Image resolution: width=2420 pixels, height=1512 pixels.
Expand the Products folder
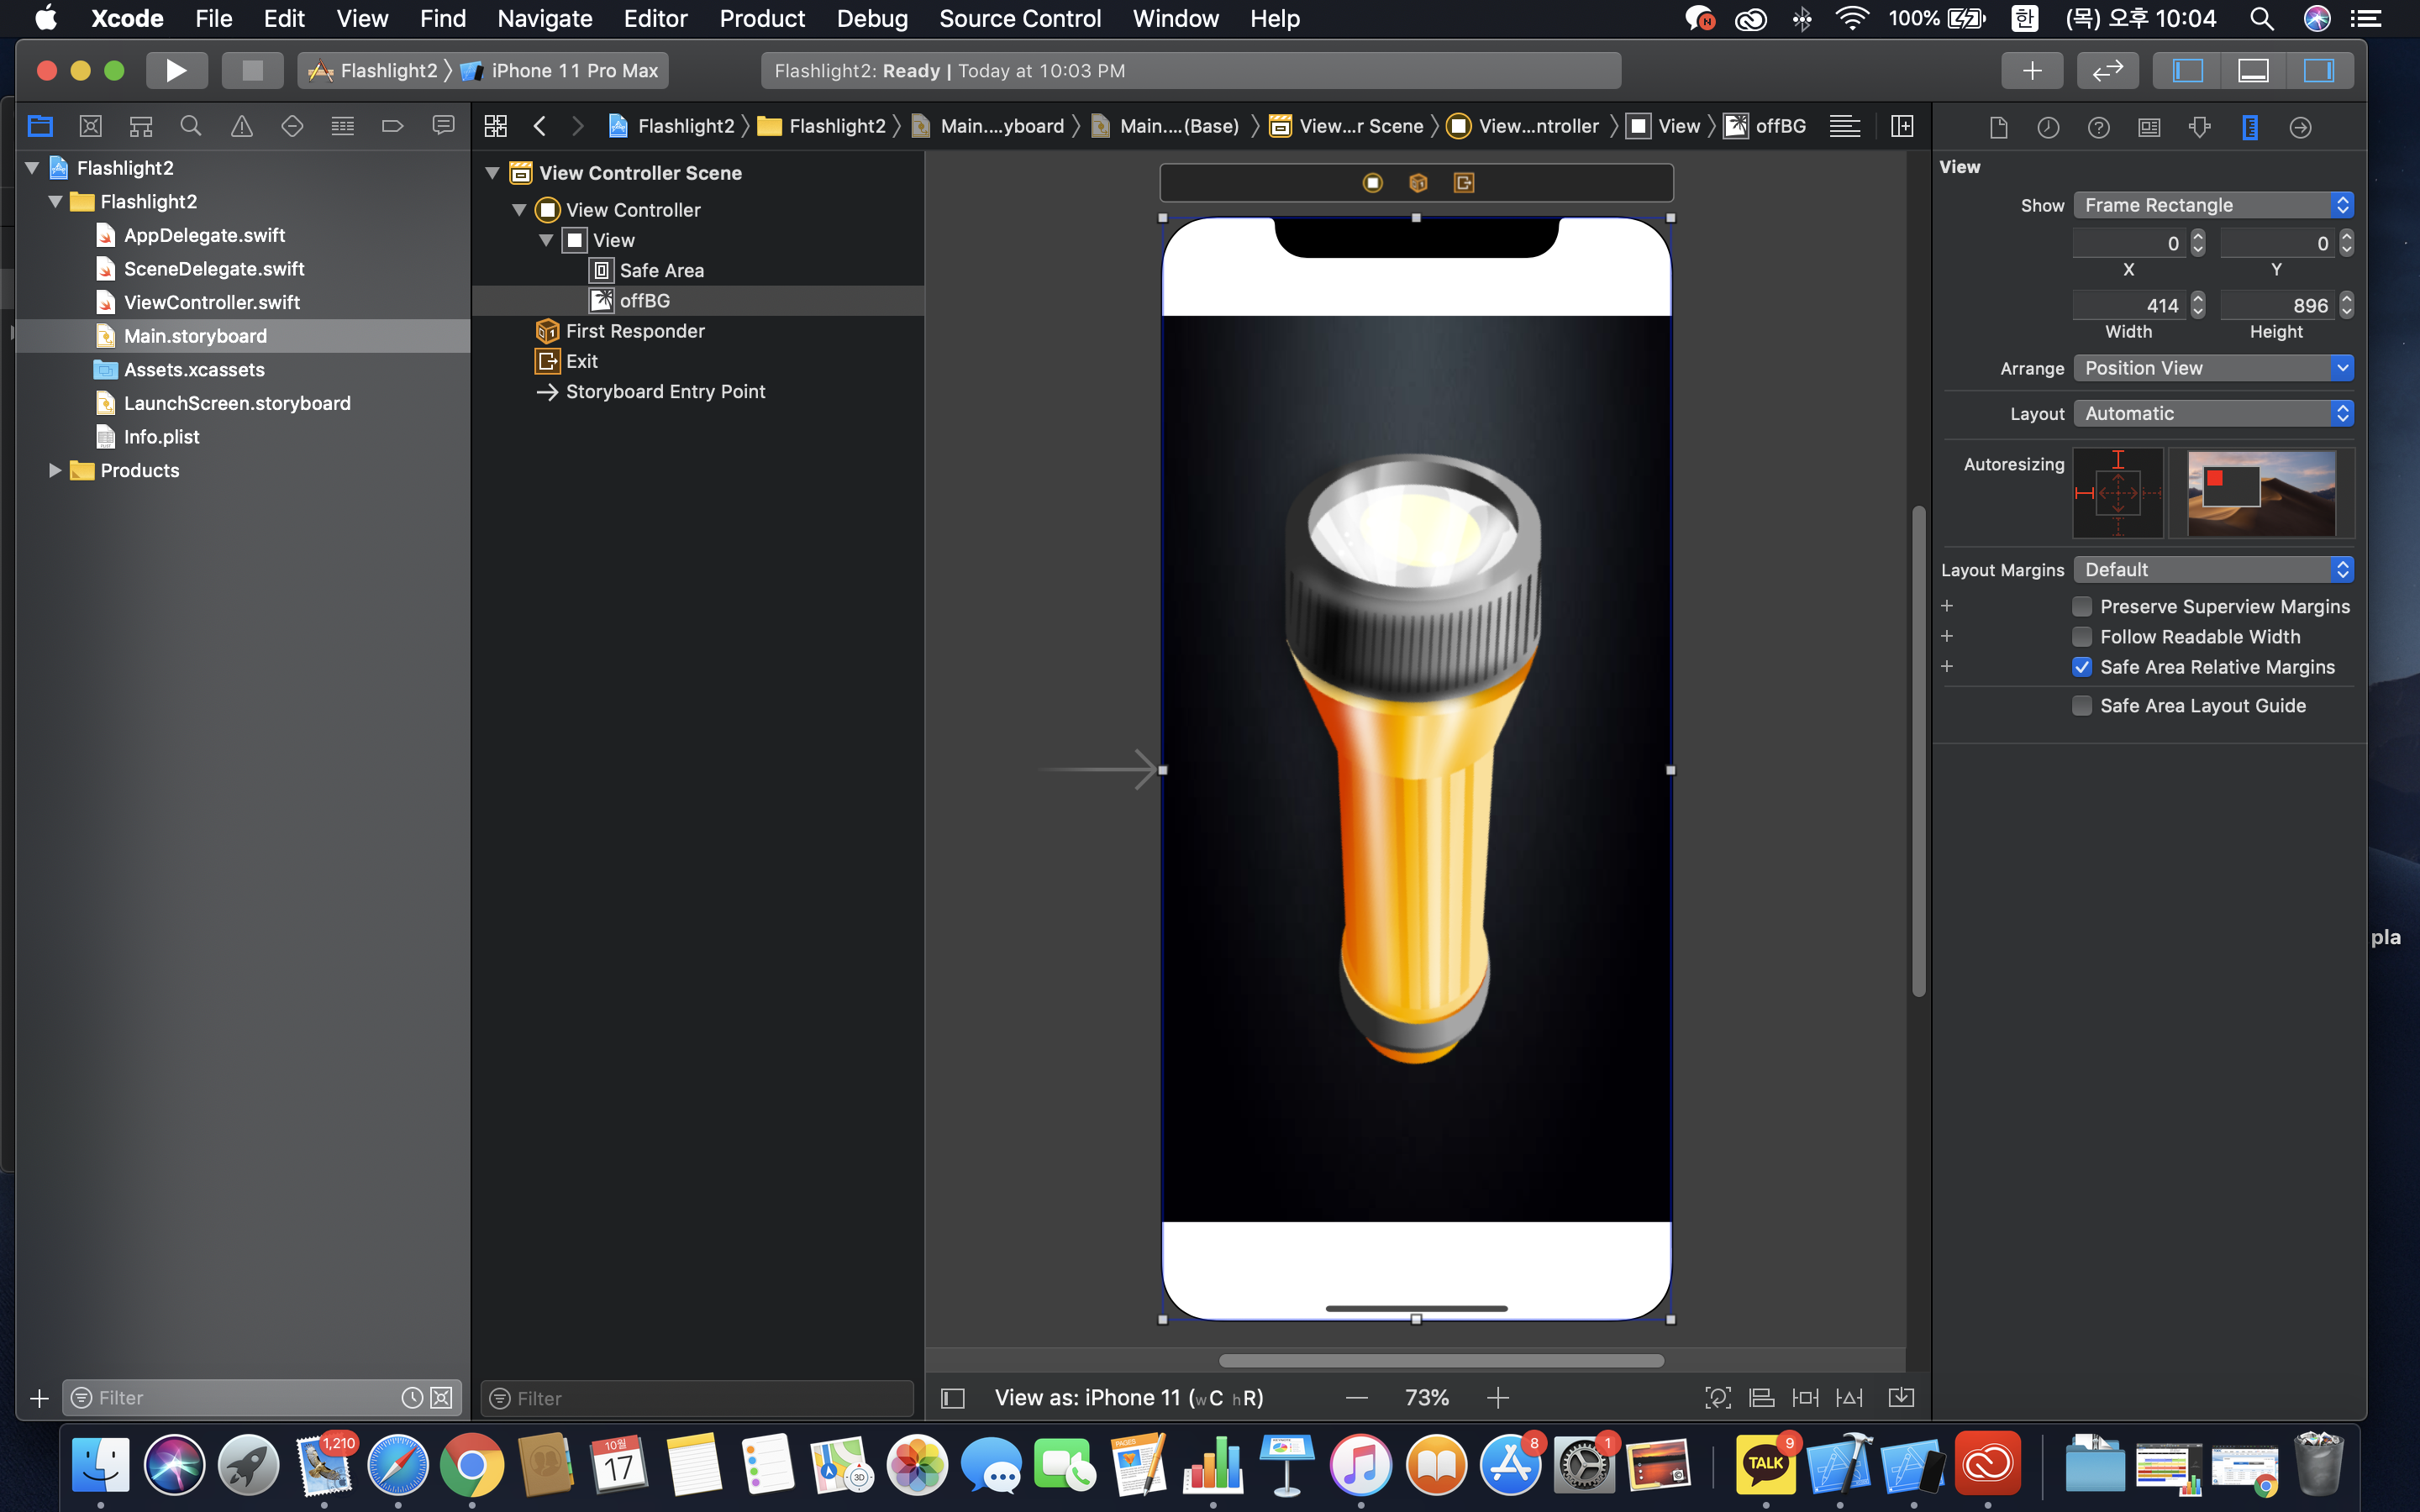(55, 470)
